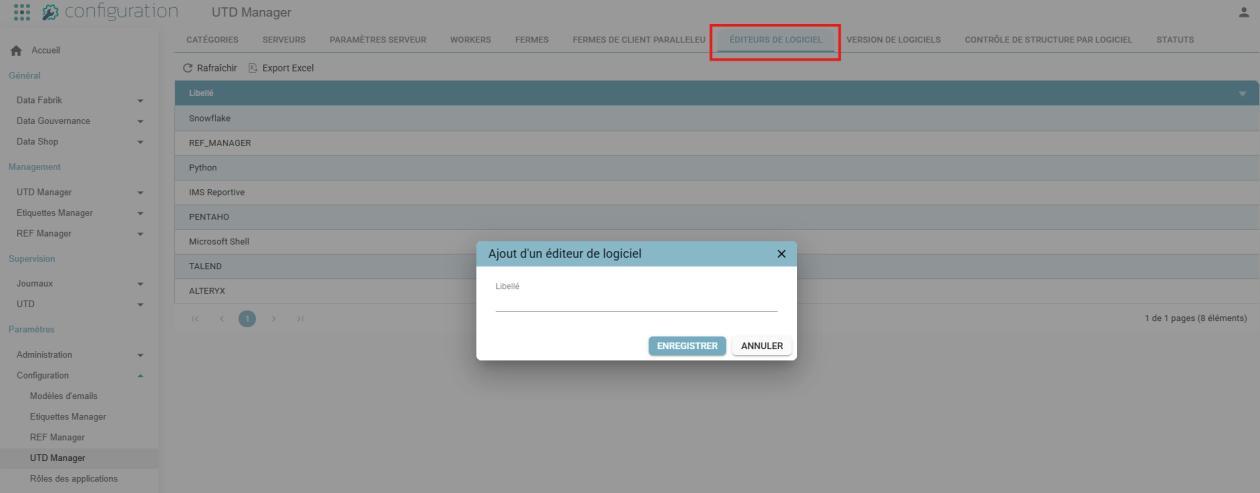The width and height of the screenshot is (1260, 493).
Task: Select the PENTAHO row
Action: [x=719, y=217]
